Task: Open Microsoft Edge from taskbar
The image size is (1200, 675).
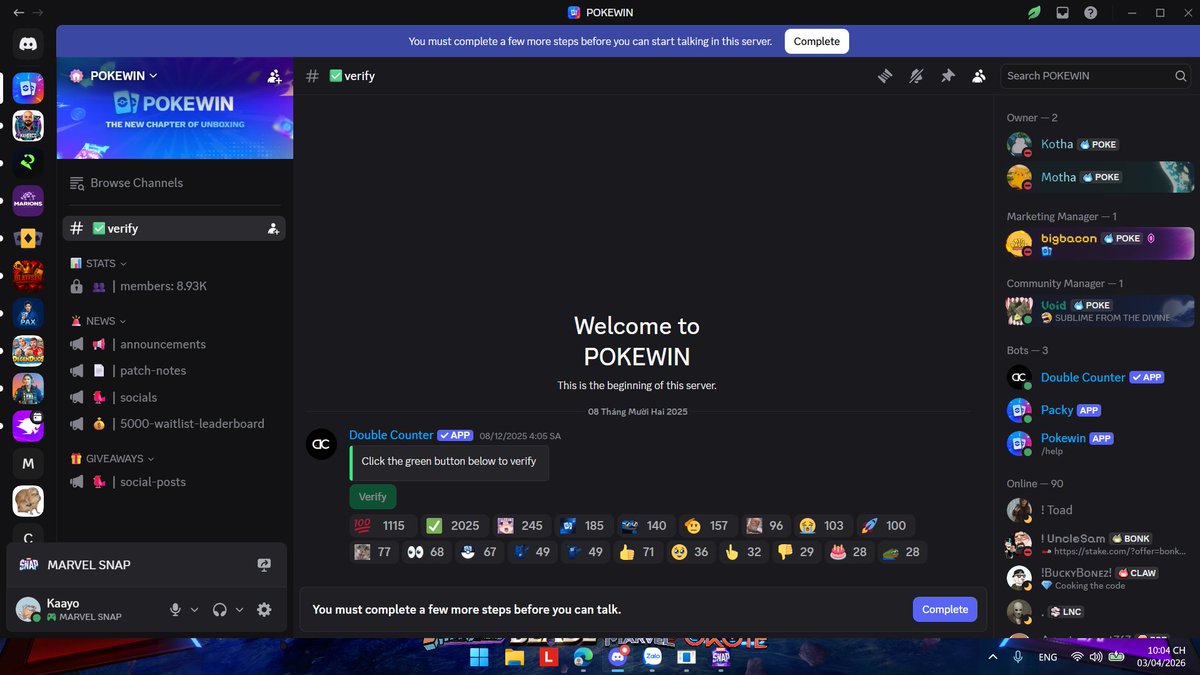Action: pos(583,657)
